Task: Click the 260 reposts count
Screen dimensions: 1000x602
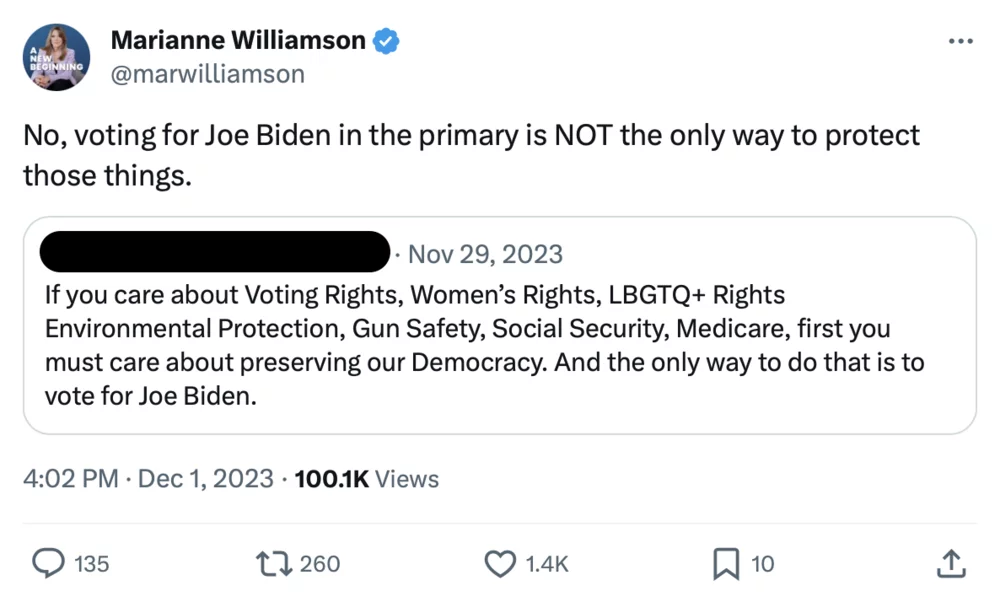Action: pos(320,564)
